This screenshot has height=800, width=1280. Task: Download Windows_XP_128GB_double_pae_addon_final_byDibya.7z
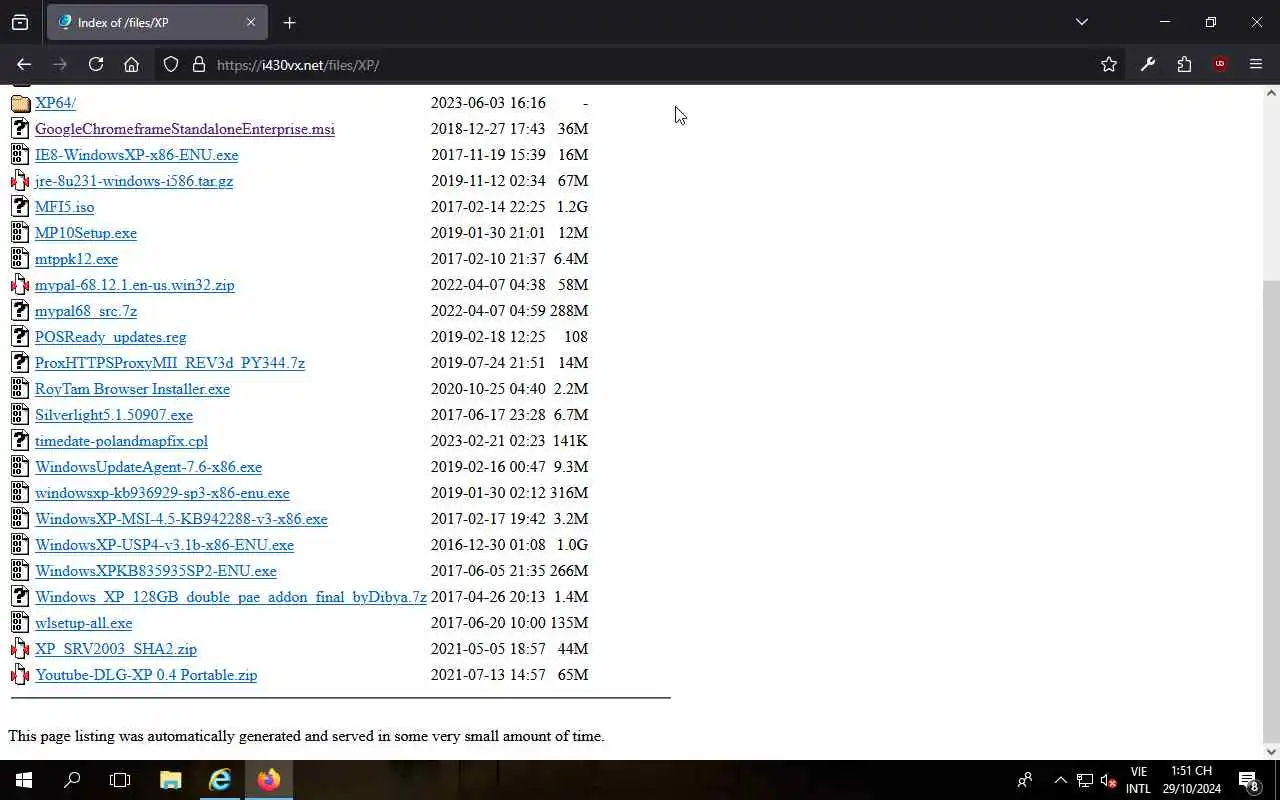click(x=231, y=597)
